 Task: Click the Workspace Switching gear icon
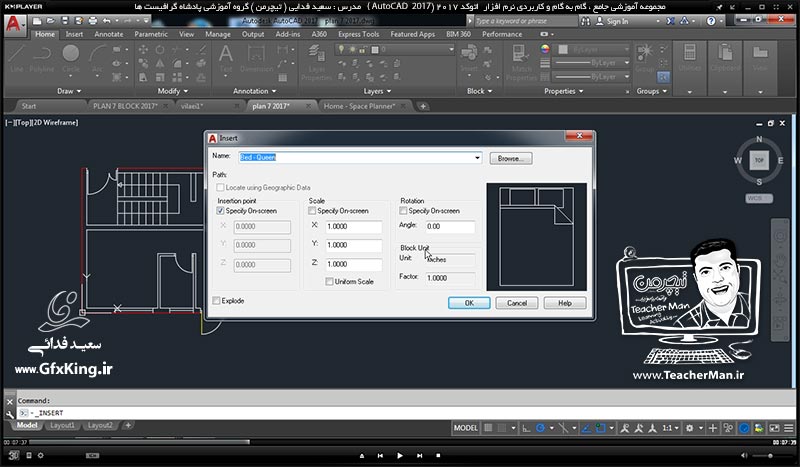coord(689,428)
